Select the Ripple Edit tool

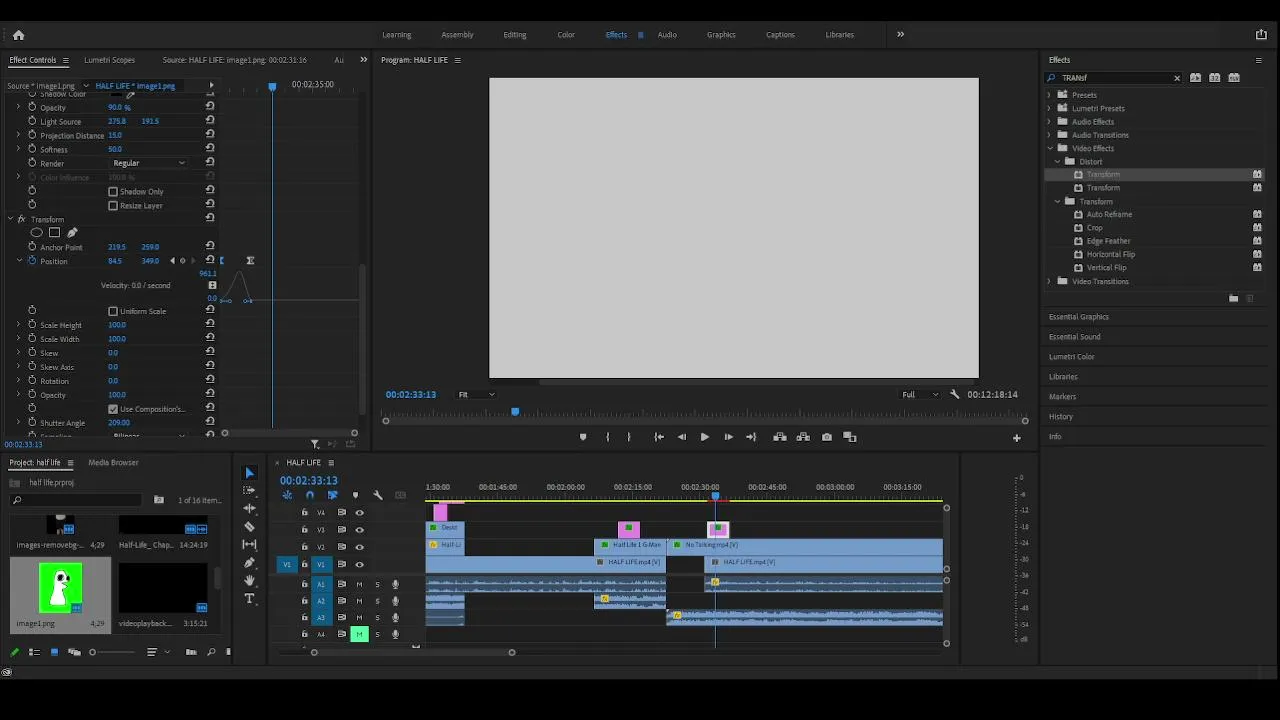coord(250,508)
